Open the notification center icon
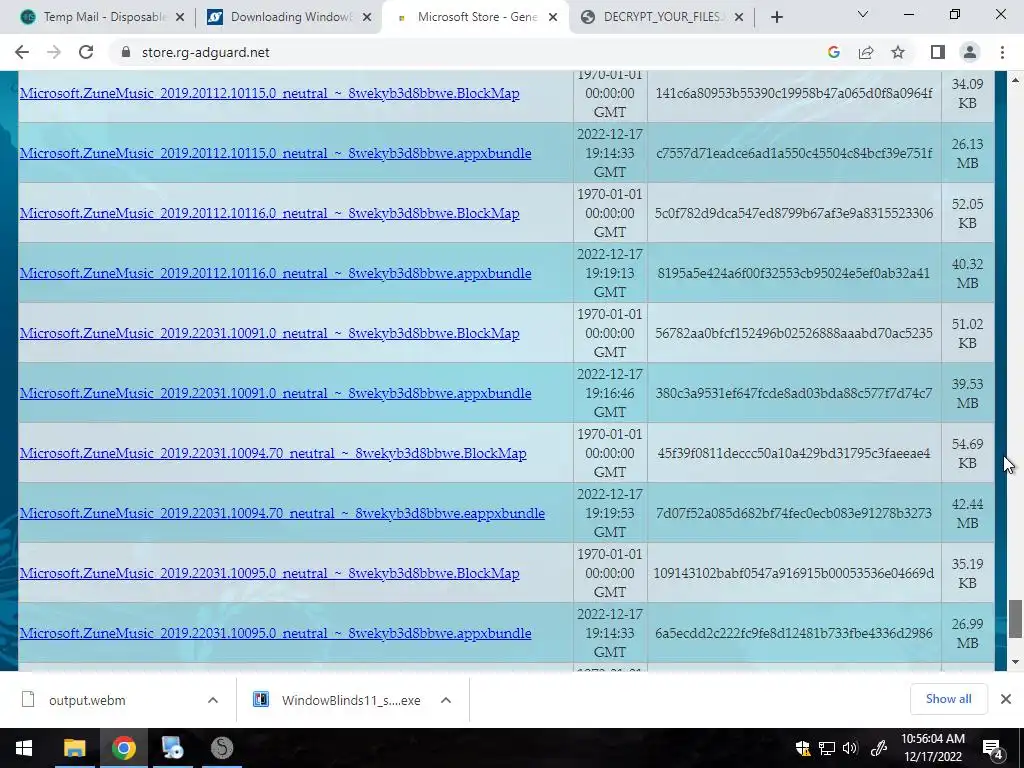The width and height of the screenshot is (1024, 768). pyautogui.click(x=993, y=748)
